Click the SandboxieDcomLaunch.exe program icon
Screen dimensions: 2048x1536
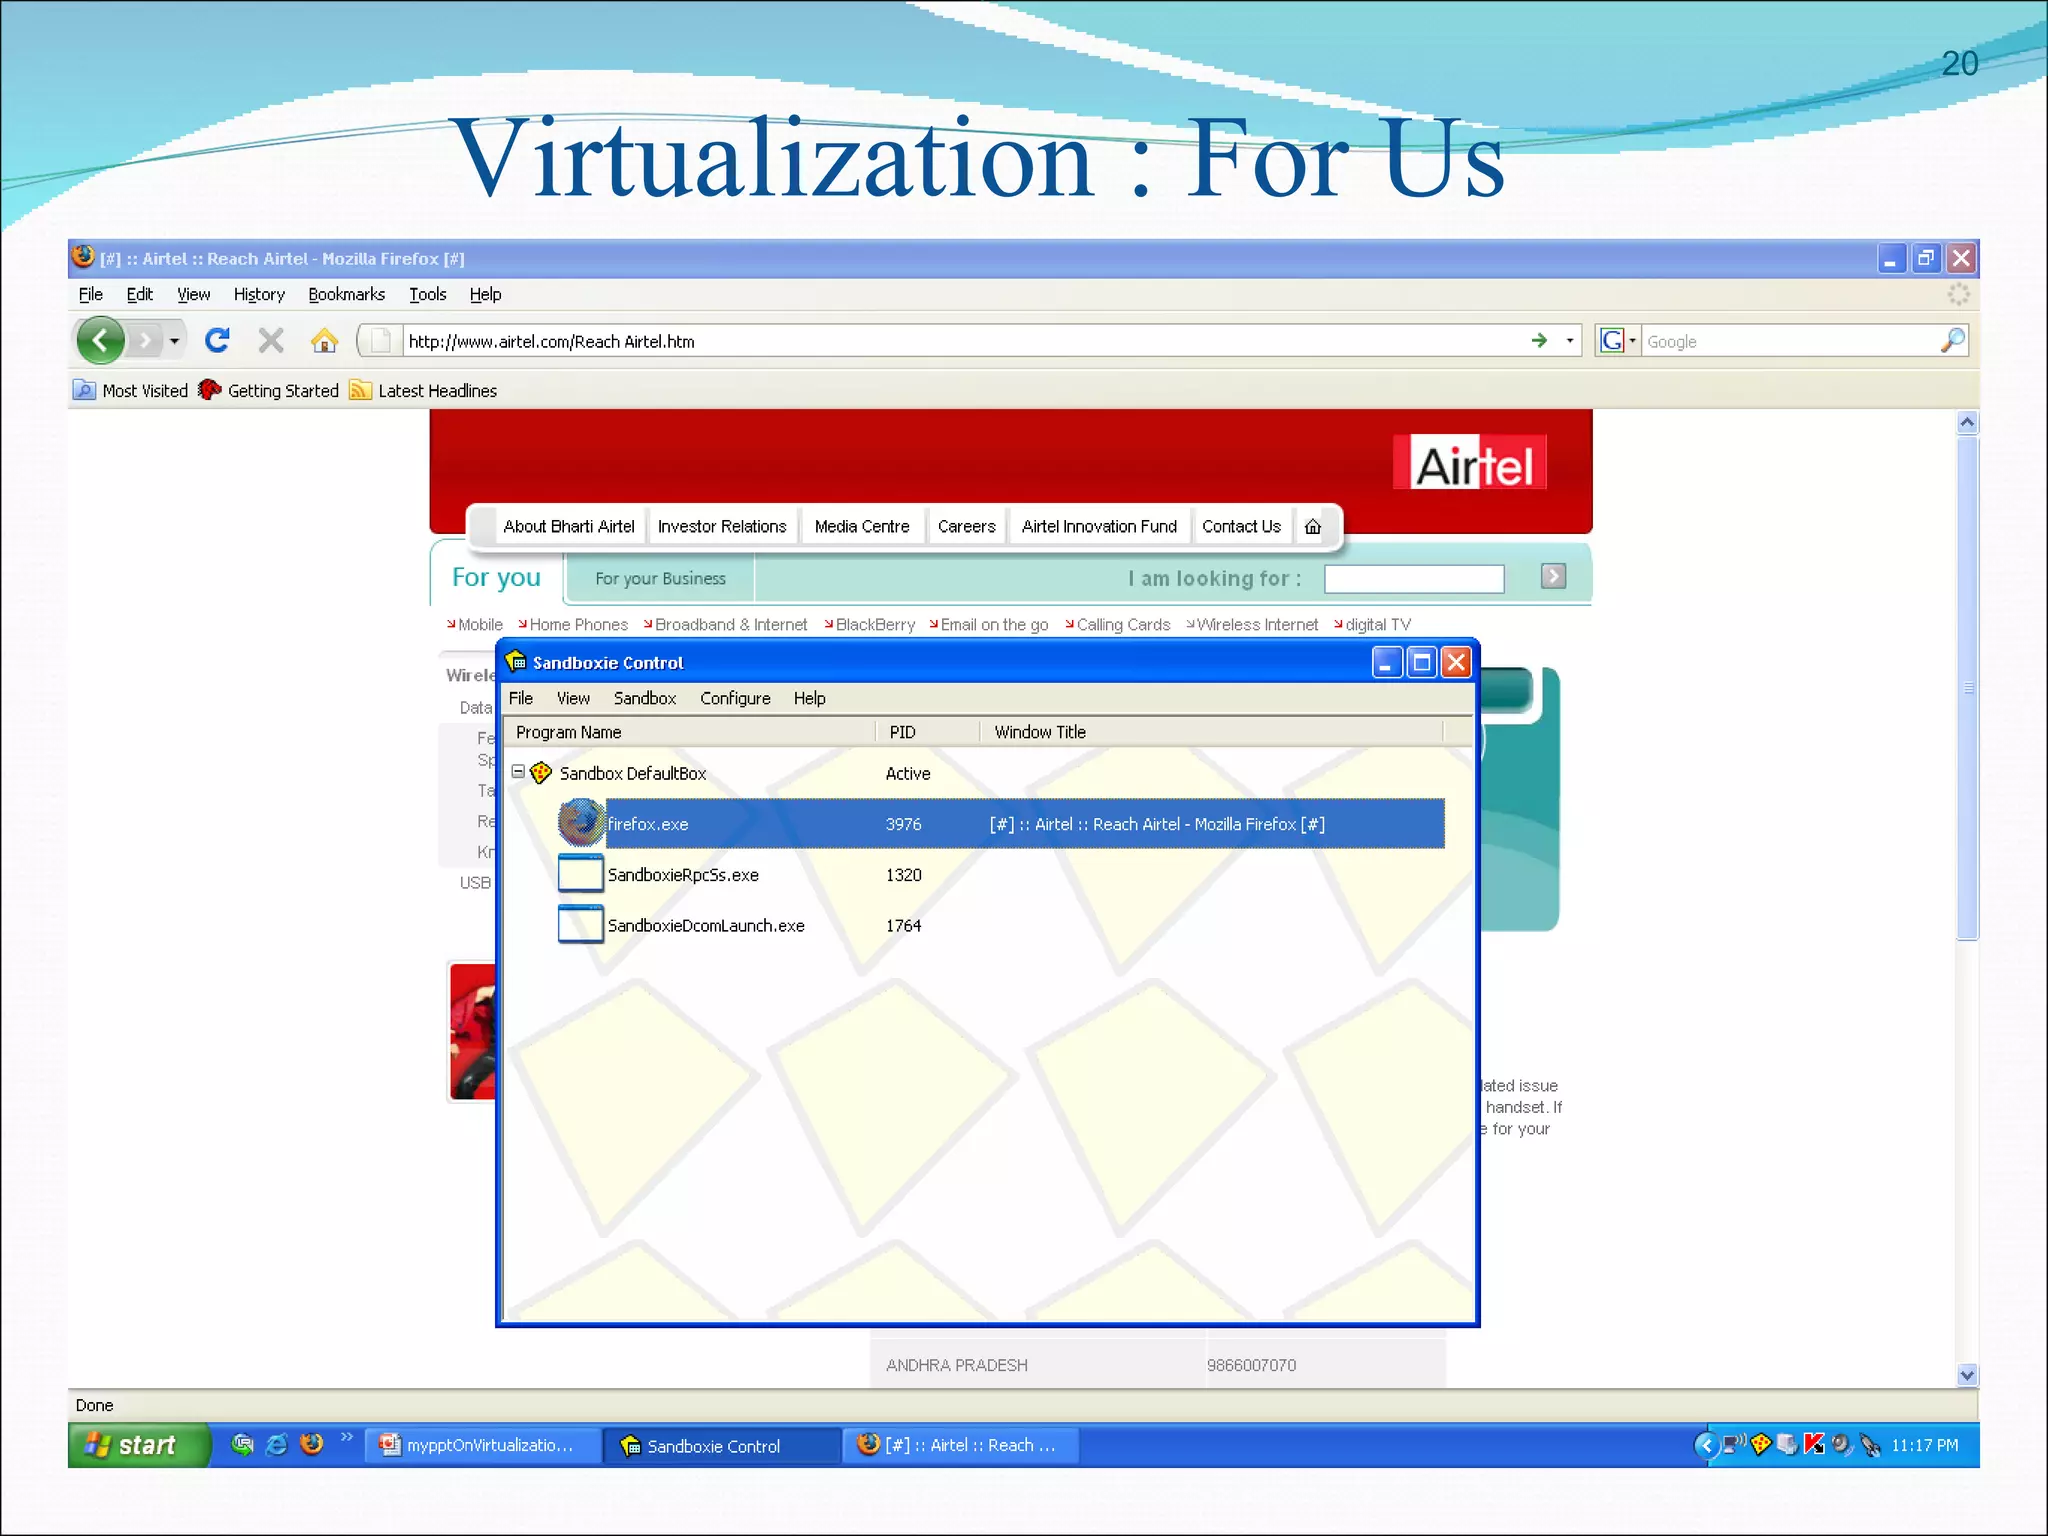point(580,925)
